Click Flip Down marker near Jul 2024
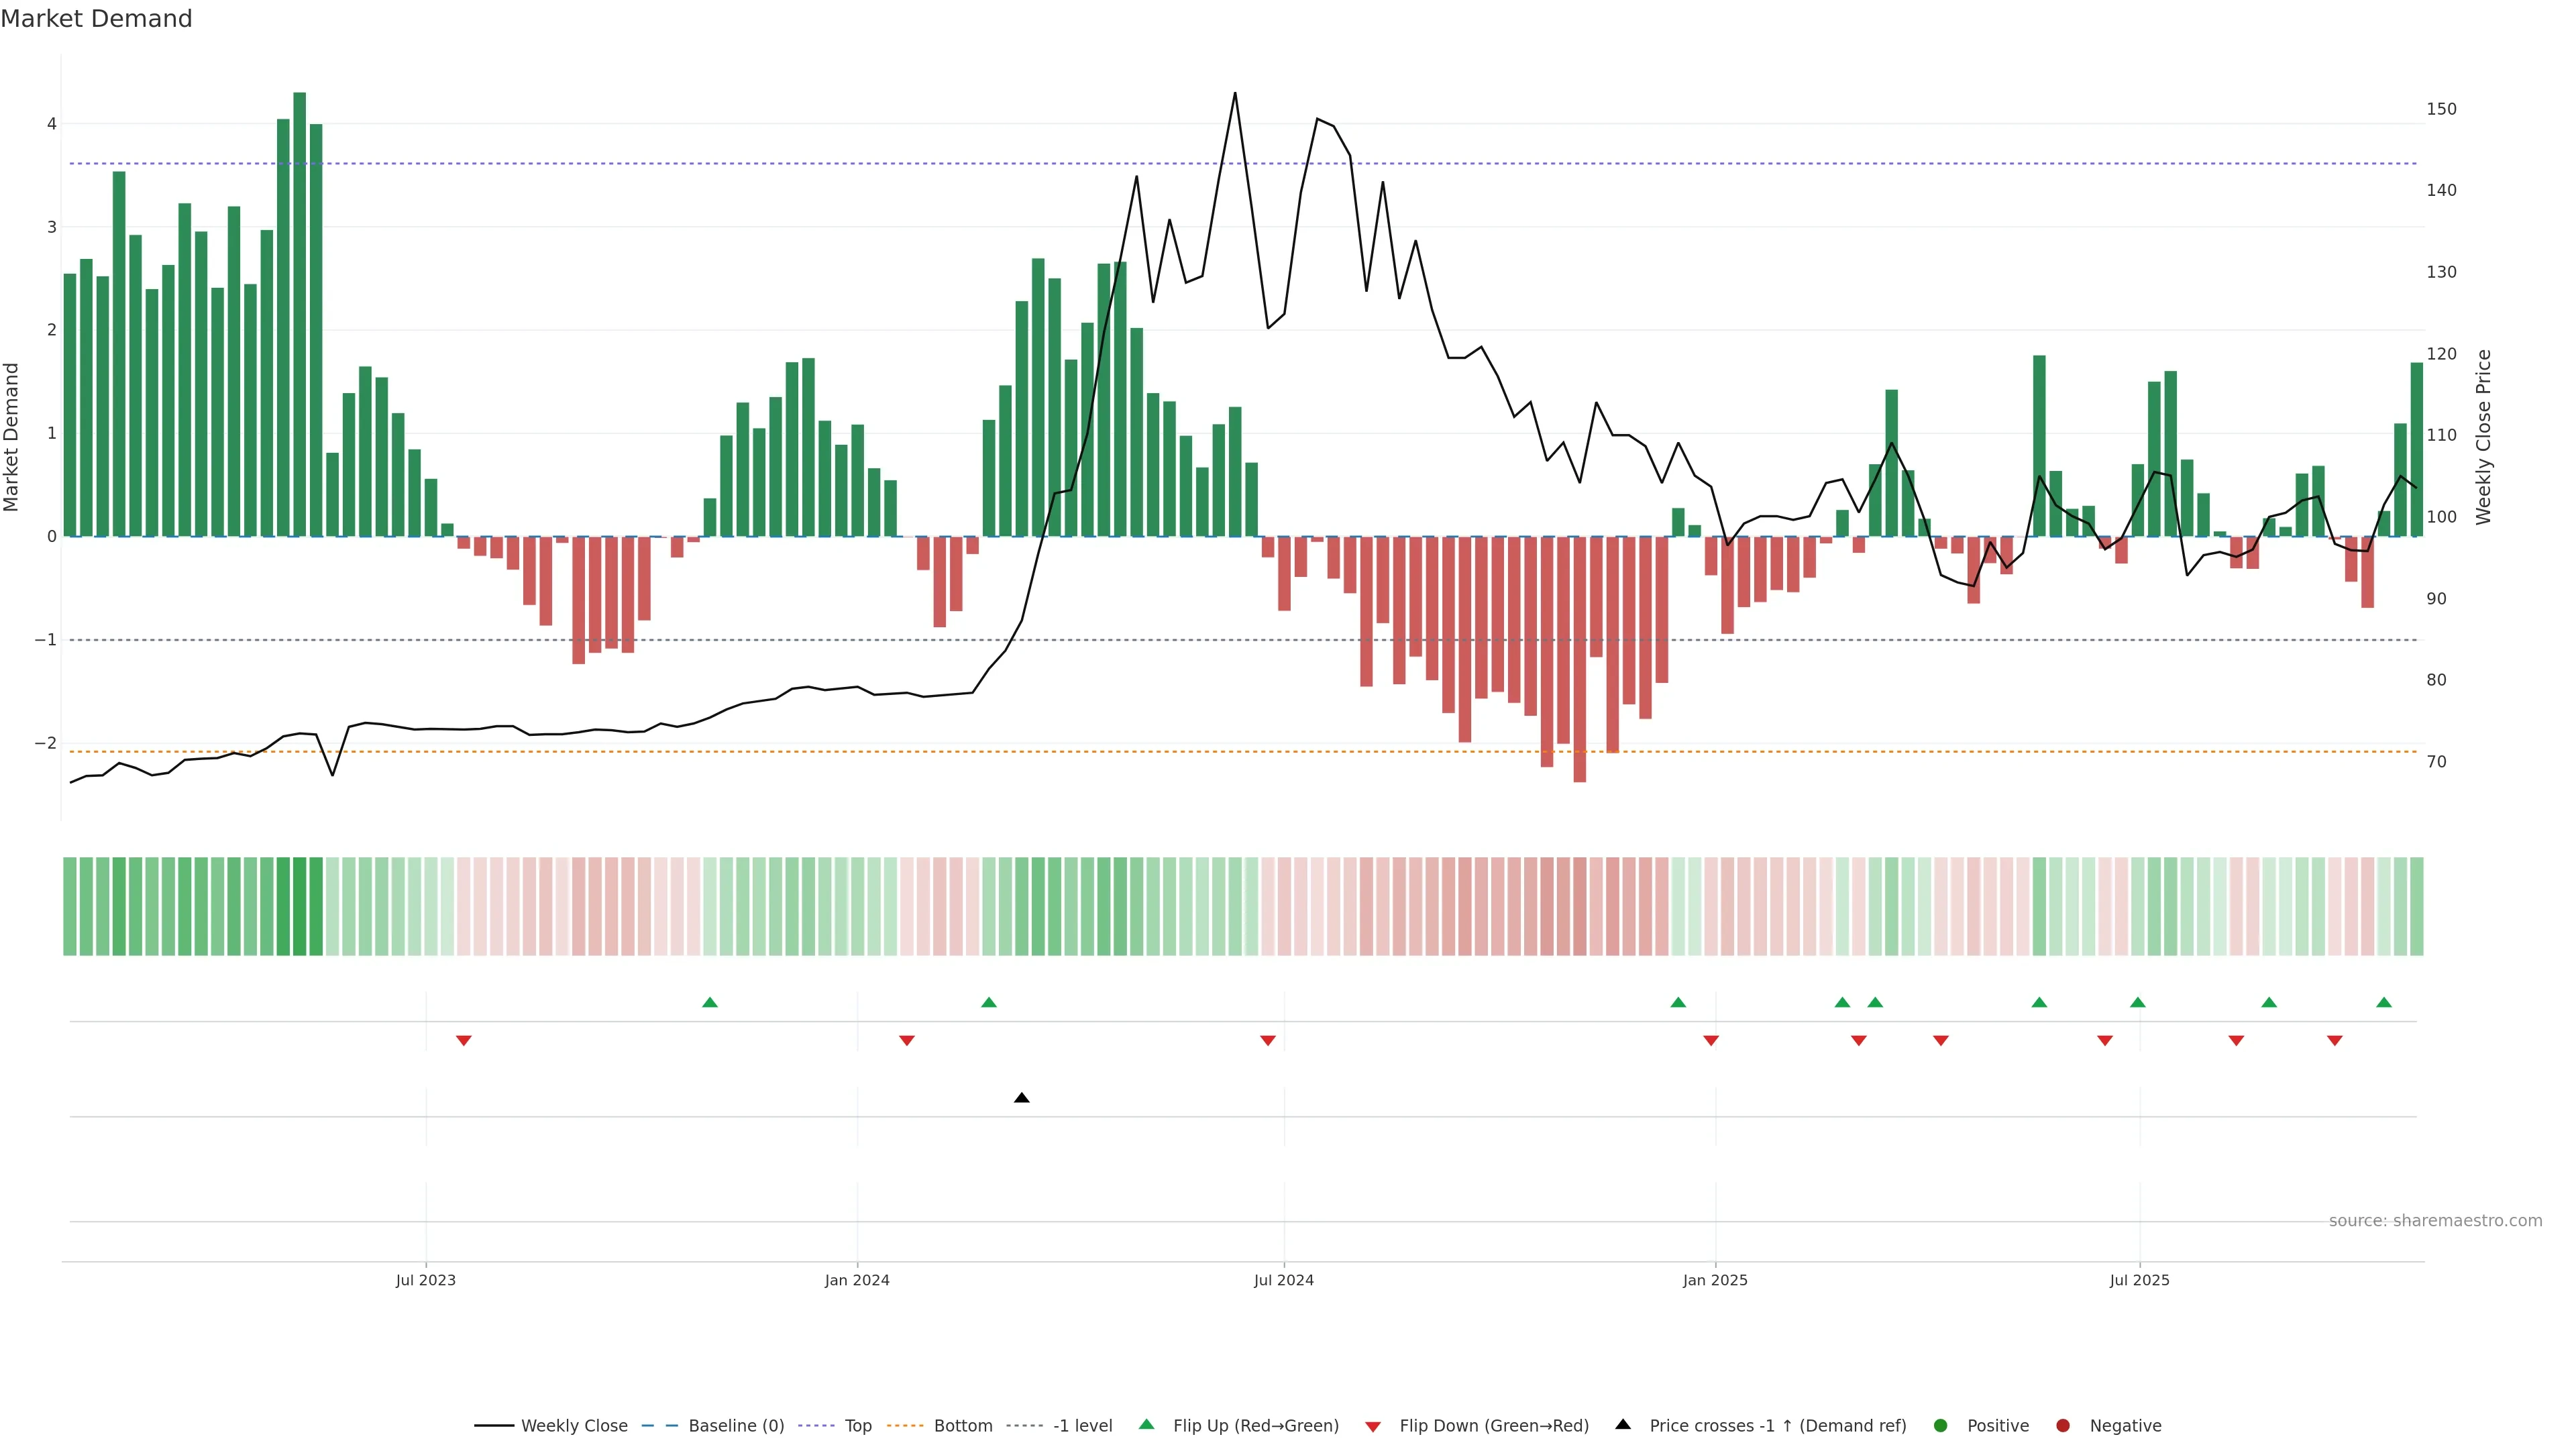2576x1449 pixels. [1267, 1041]
